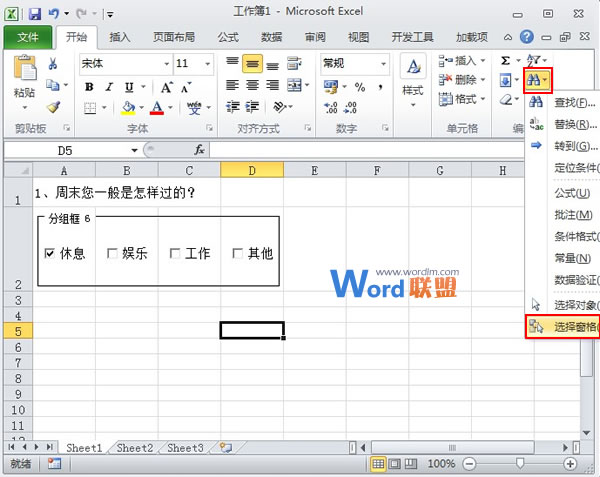
Task: Click the AutoSum sigma icon
Action: click(x=506, y=62)
